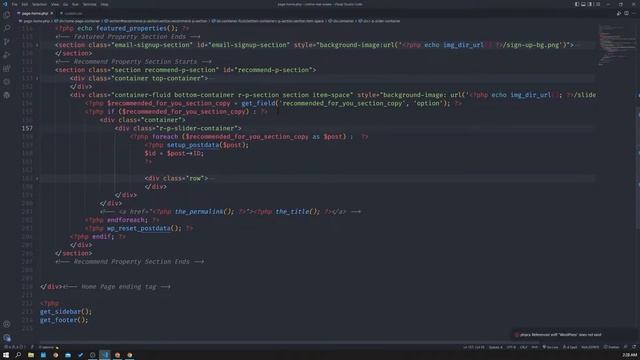Open the Run menu

pyautogui.click(x=75, y=4)
